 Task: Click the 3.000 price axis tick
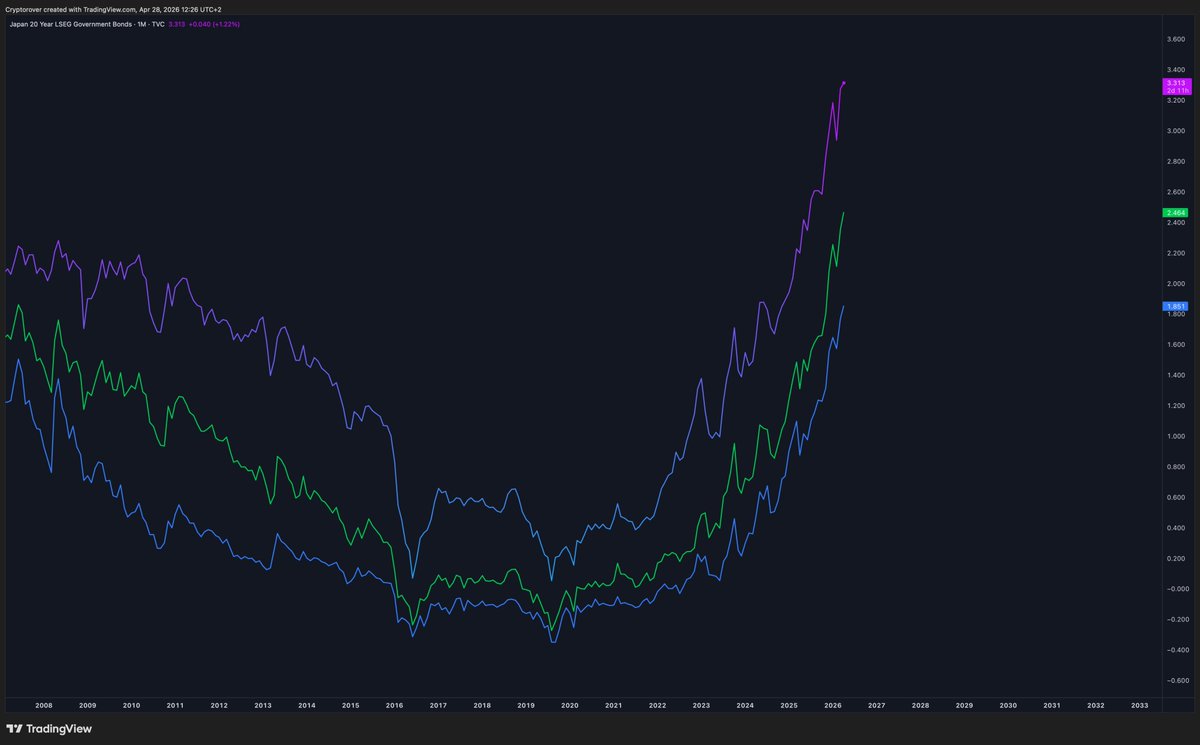1176,131
